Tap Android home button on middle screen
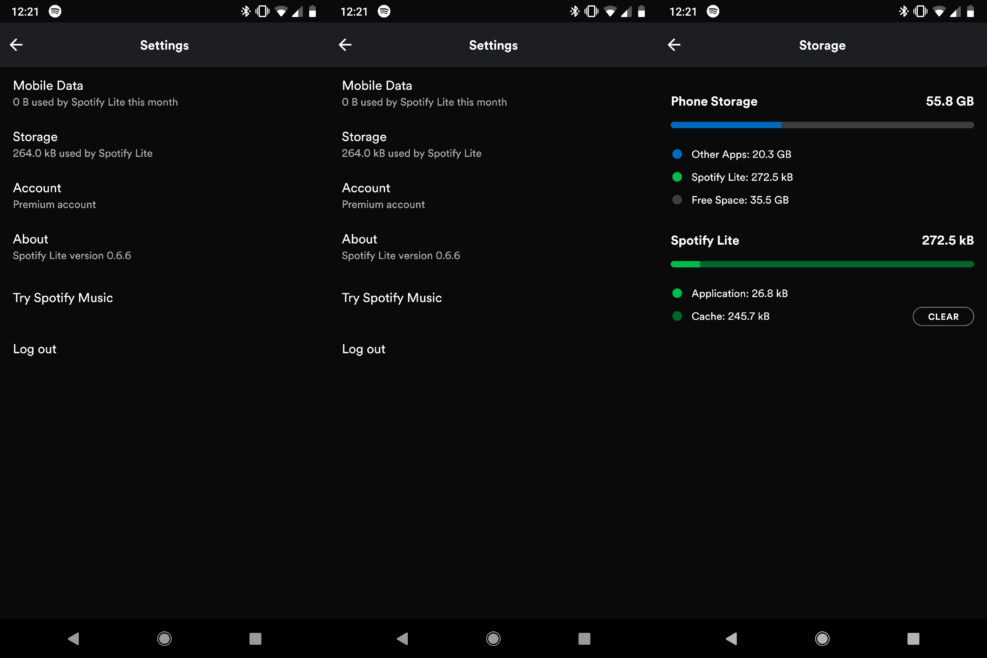Viewport: 987px width, 658px height. pos(494,638)
